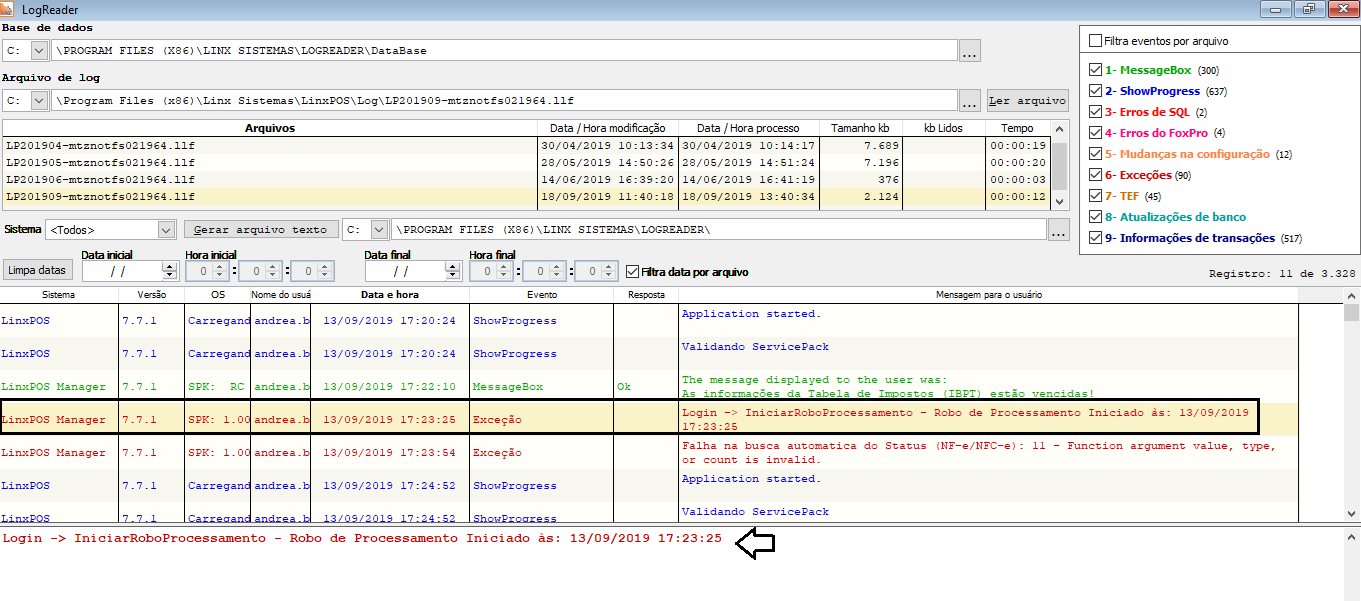Open drive dropdown for text output path
The width and height of the screenshot is (1361, 601).
point(380,230)
